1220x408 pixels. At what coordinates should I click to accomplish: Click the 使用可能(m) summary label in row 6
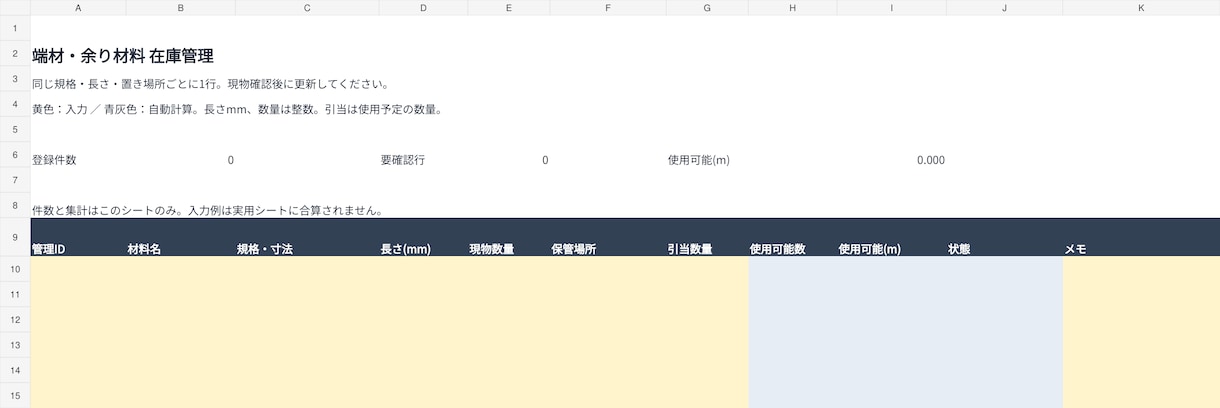click(x=699, y=160)
